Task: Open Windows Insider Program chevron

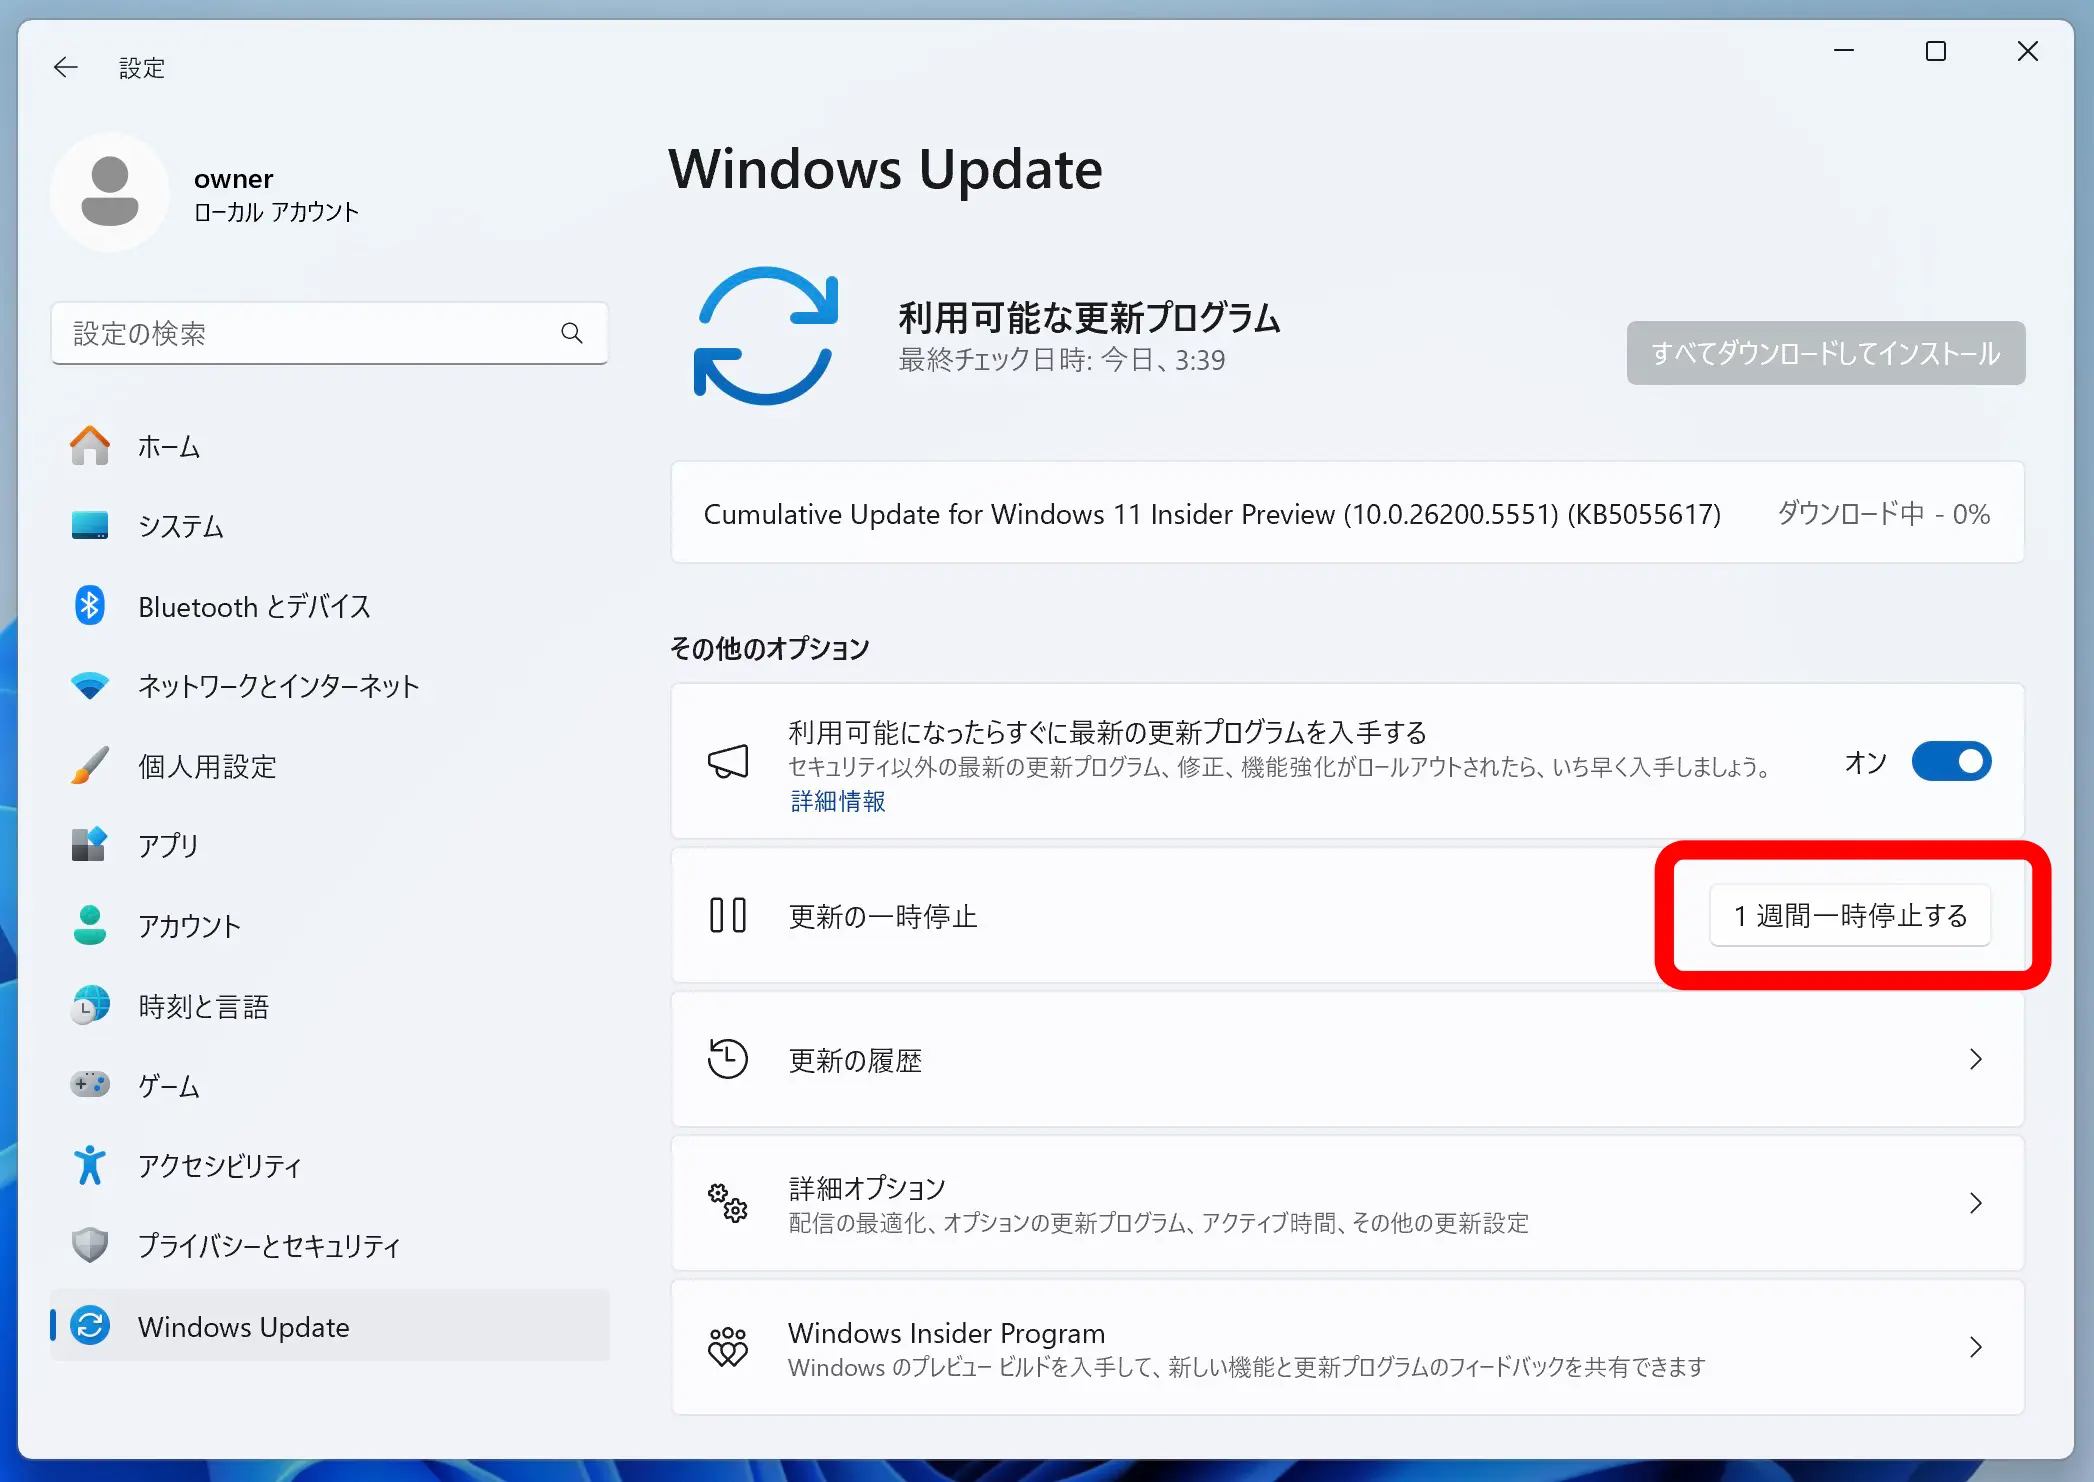Action: (1975, 1347)
